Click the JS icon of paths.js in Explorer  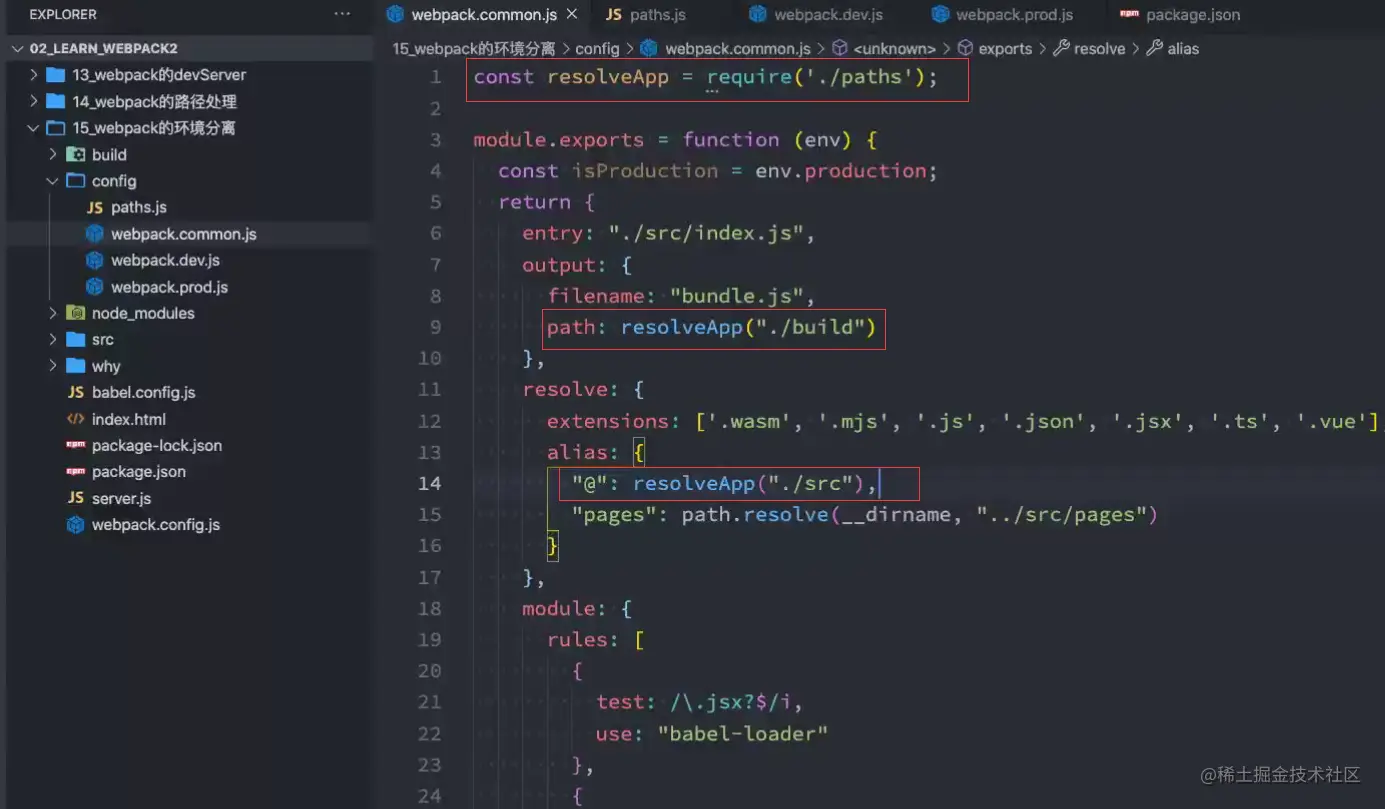pyautogui.click(x=95, y=207)
